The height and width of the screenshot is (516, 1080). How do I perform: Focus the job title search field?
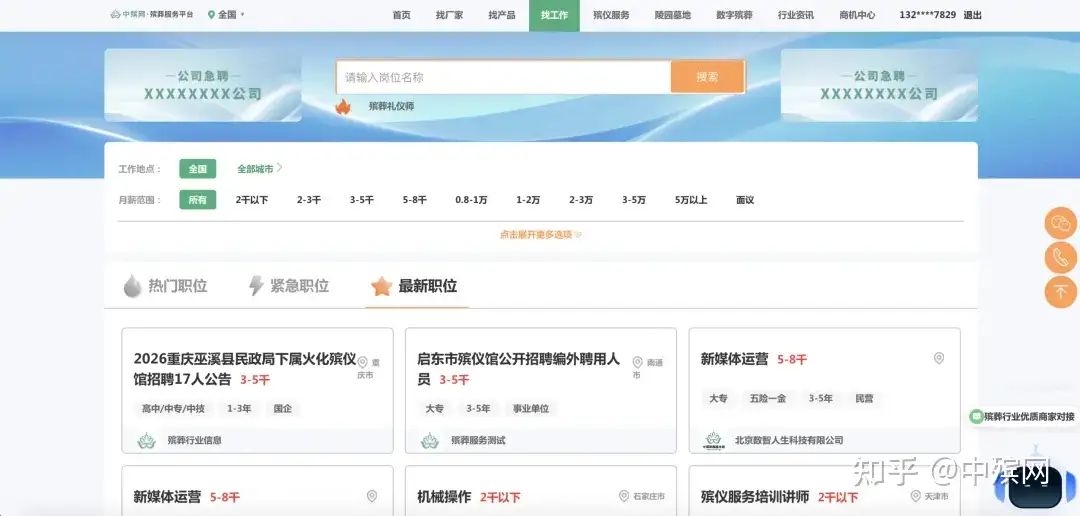point(503,77)
